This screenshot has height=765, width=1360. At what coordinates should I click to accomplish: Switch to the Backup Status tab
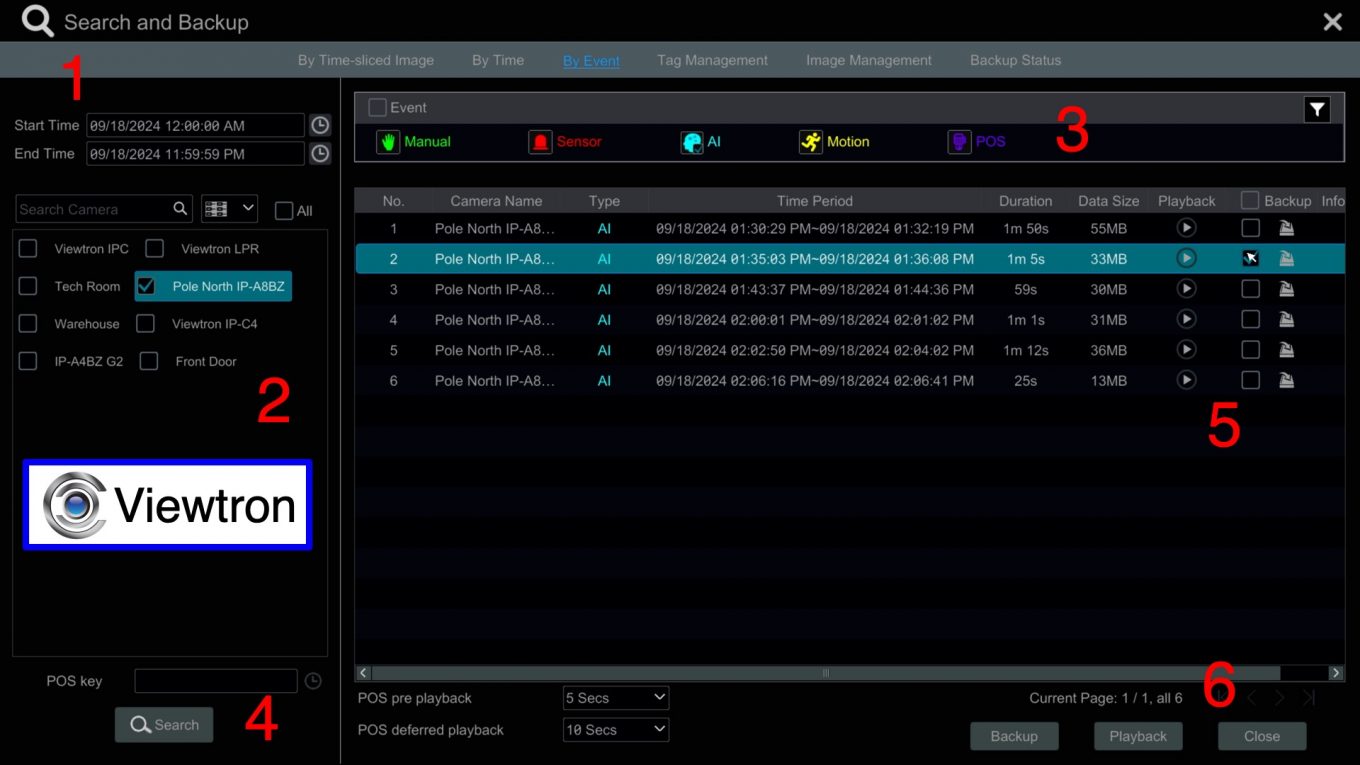(1015, 60)
